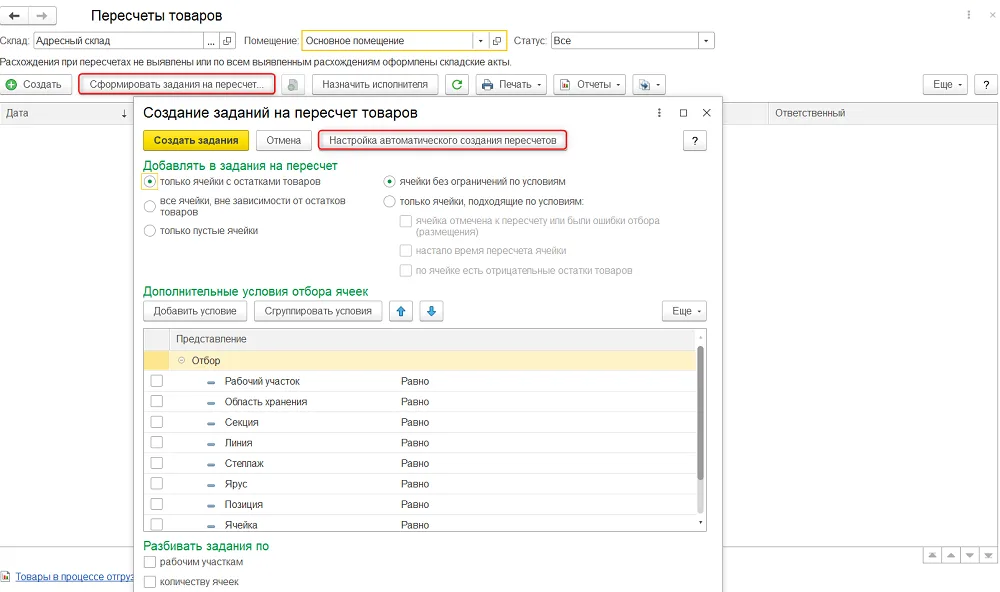Open the Склад field selection ellipsis

tap(211, 41)
